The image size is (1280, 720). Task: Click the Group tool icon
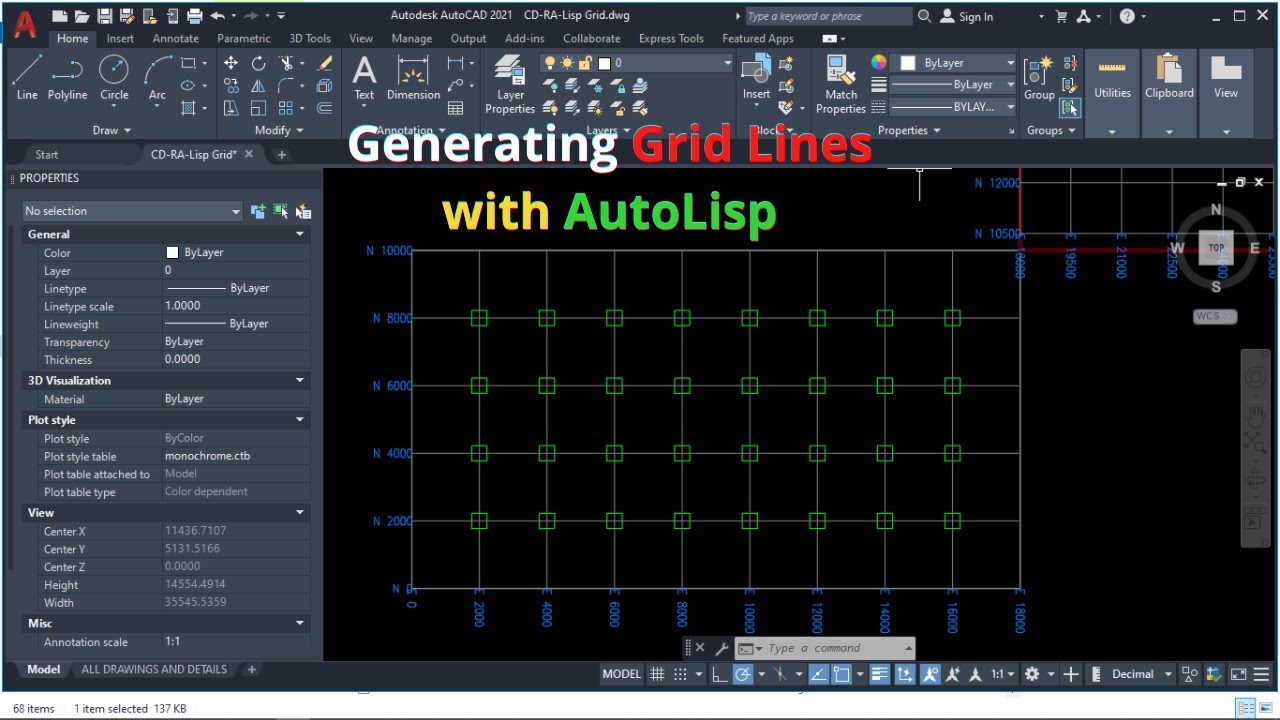click(x=1039, y=78)
